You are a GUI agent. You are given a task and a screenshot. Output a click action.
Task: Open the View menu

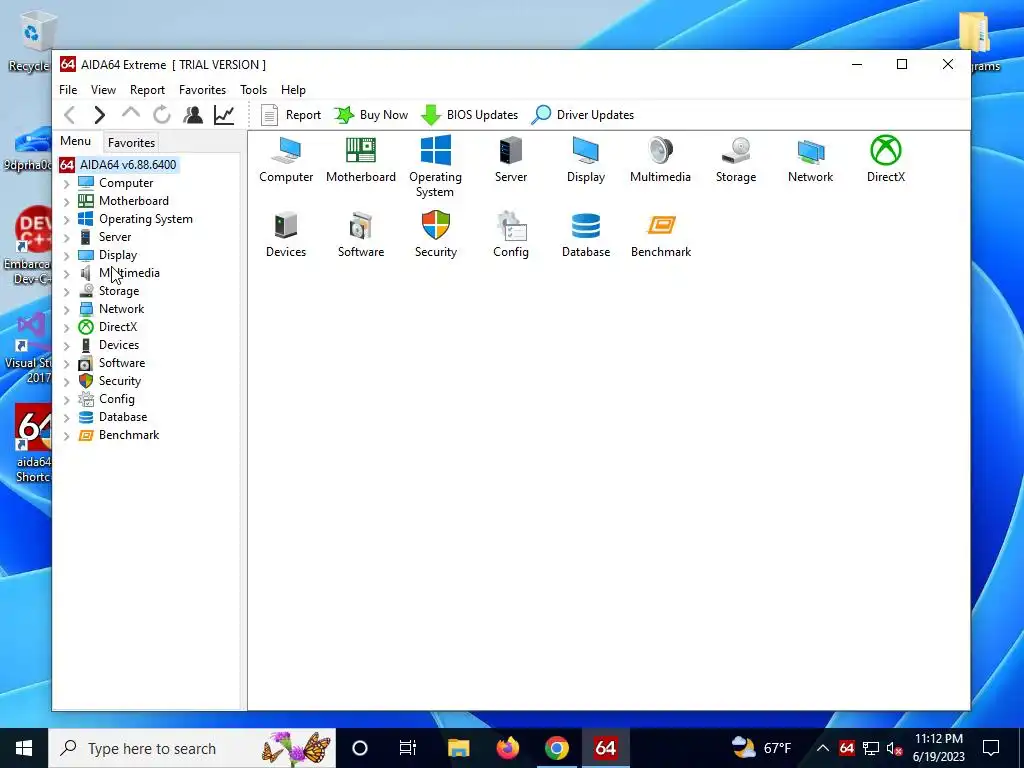(x=103, y=89)
